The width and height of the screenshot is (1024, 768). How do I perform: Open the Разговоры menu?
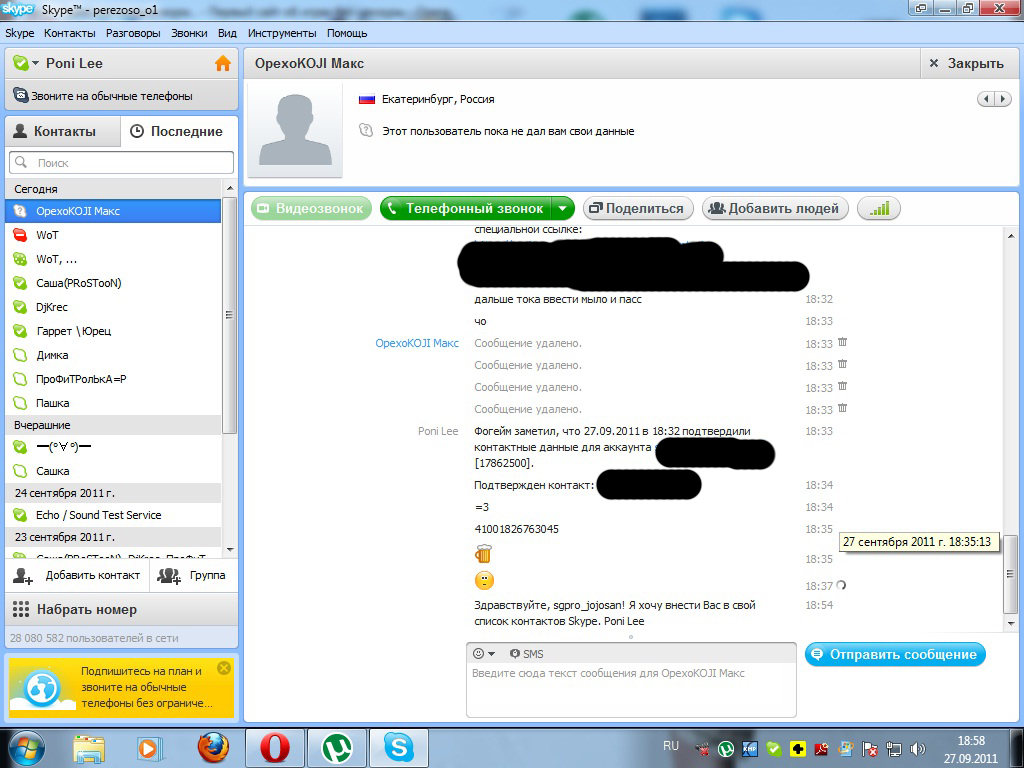pyautogui.click(x=133, y=33)
